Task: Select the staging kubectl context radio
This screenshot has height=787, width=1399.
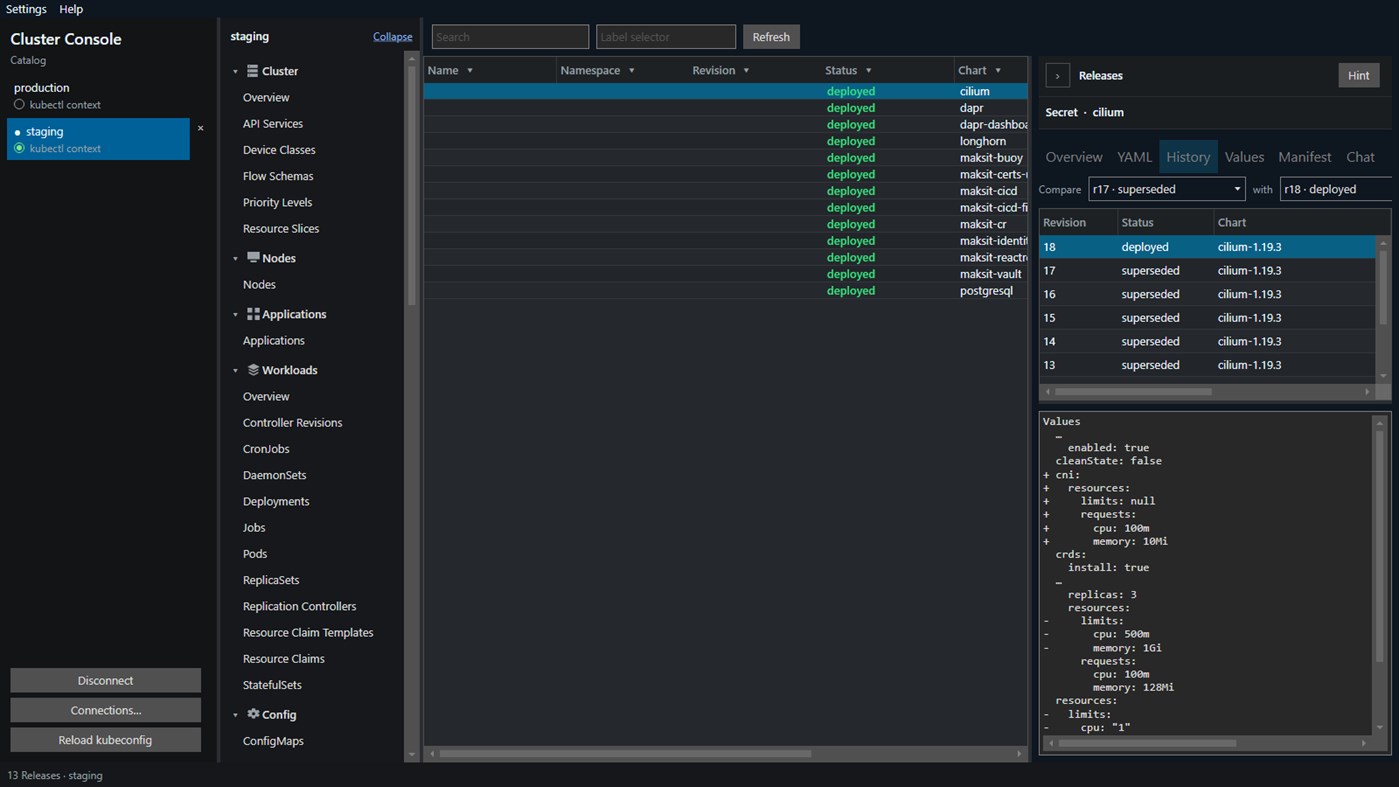Action: (19, 148)
